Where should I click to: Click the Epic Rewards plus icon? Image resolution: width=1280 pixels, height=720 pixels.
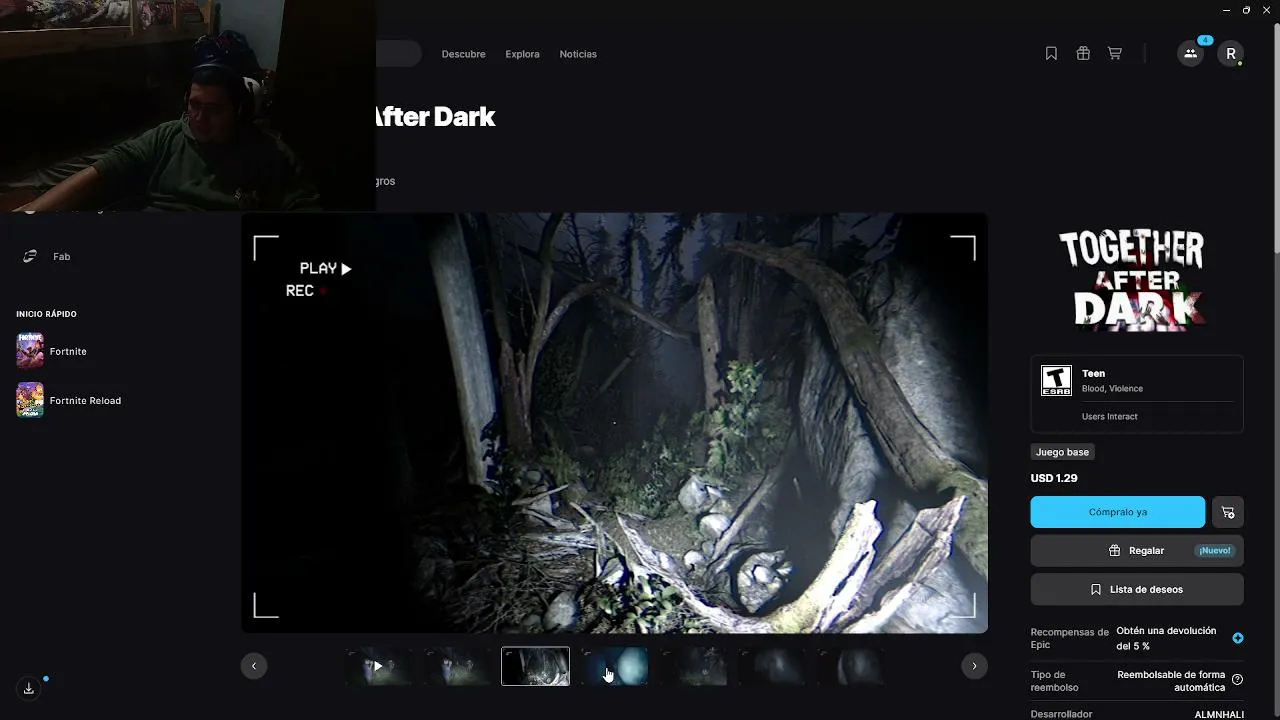pyautogui.click(x=1238, y=638)
